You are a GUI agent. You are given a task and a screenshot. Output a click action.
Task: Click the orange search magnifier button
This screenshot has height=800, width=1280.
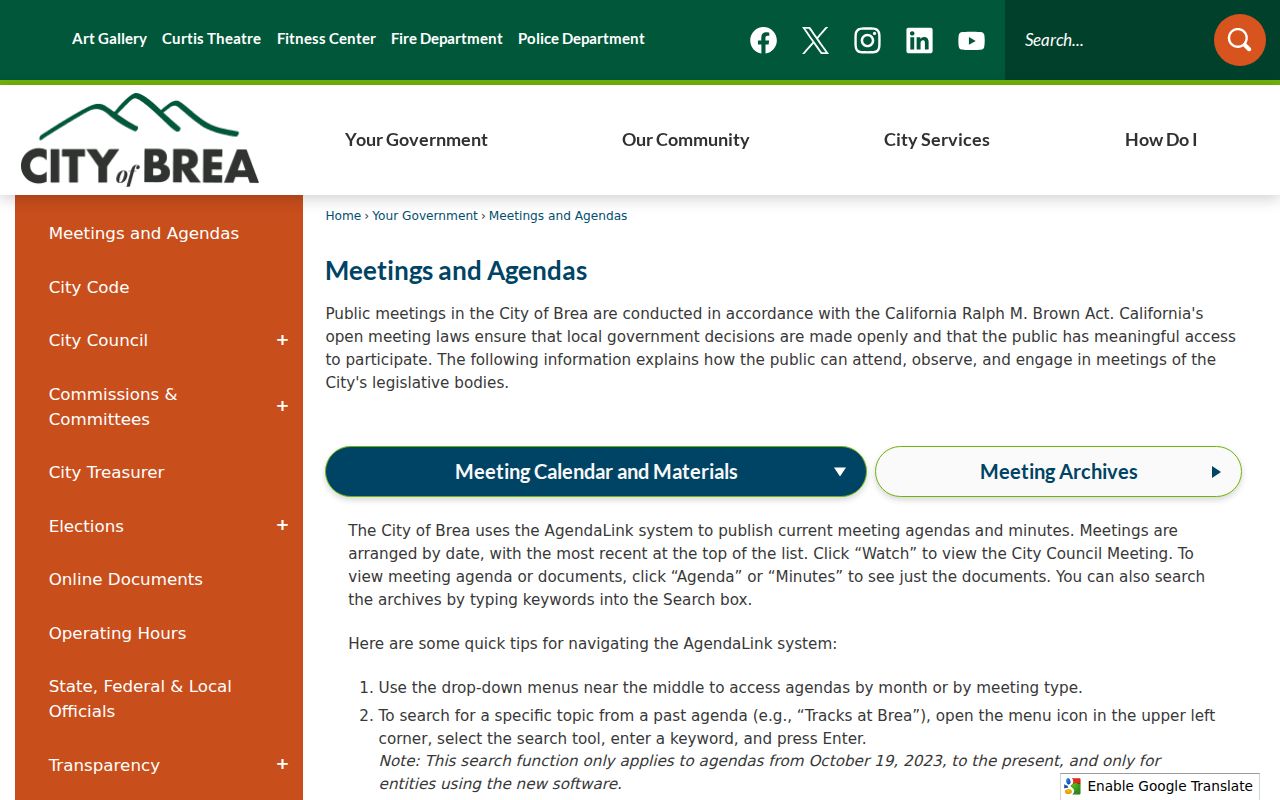click(x=1239, y=40)
